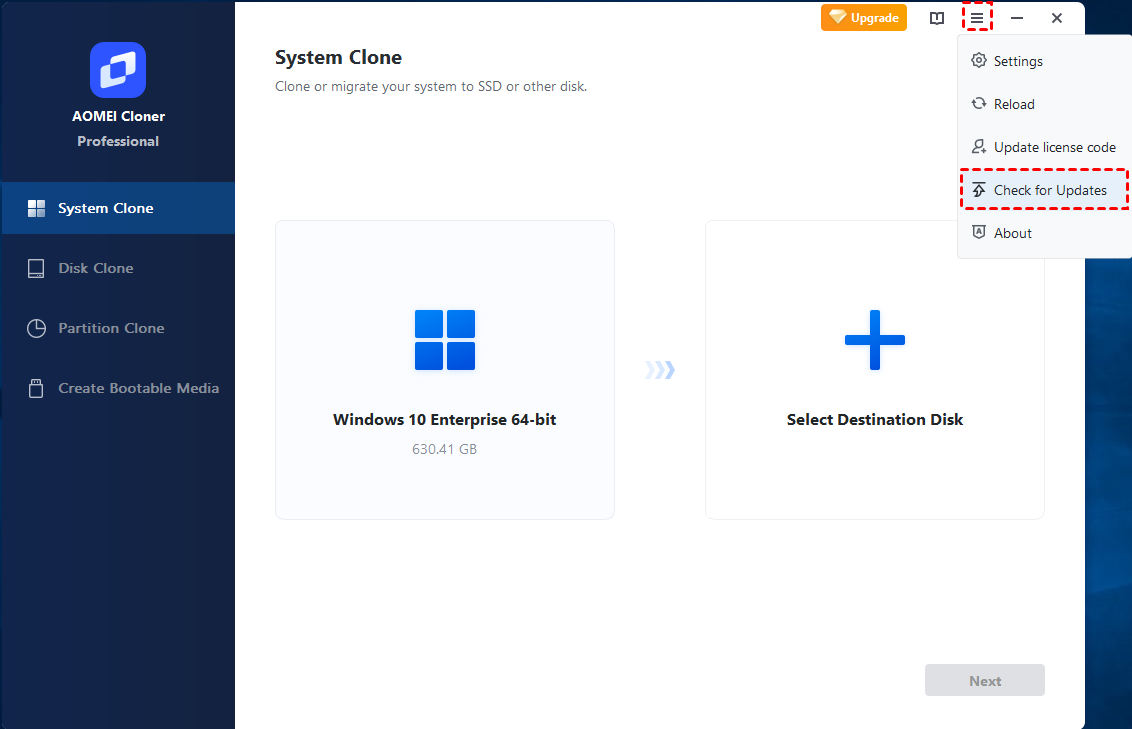Click the AOMEI Cloner product name text
The width and height of the screenshot is (1132, 729).
click(x=118, y=116)
